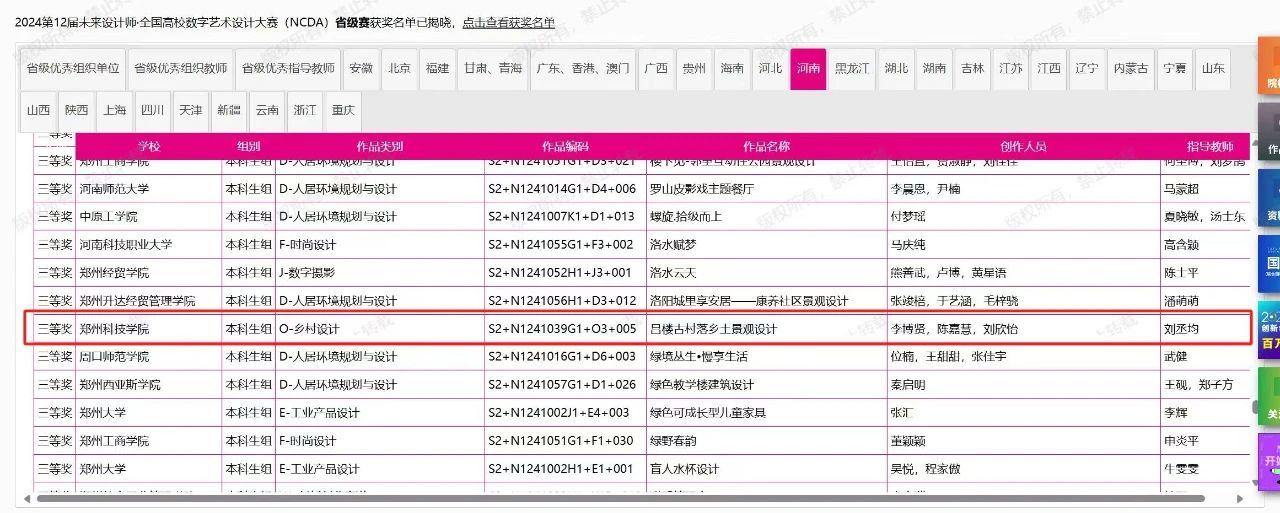The height and width of the screenshot is (513, 1280).
Task: Select the 四川 province tab
Action: pyautogui.click(x=153, y=111)
